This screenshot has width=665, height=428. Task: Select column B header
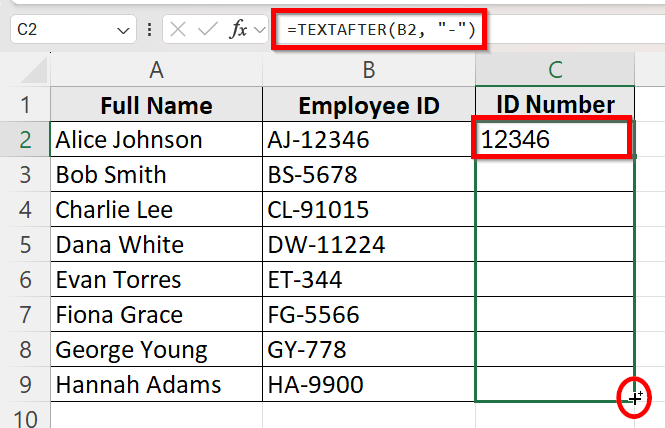369,70
